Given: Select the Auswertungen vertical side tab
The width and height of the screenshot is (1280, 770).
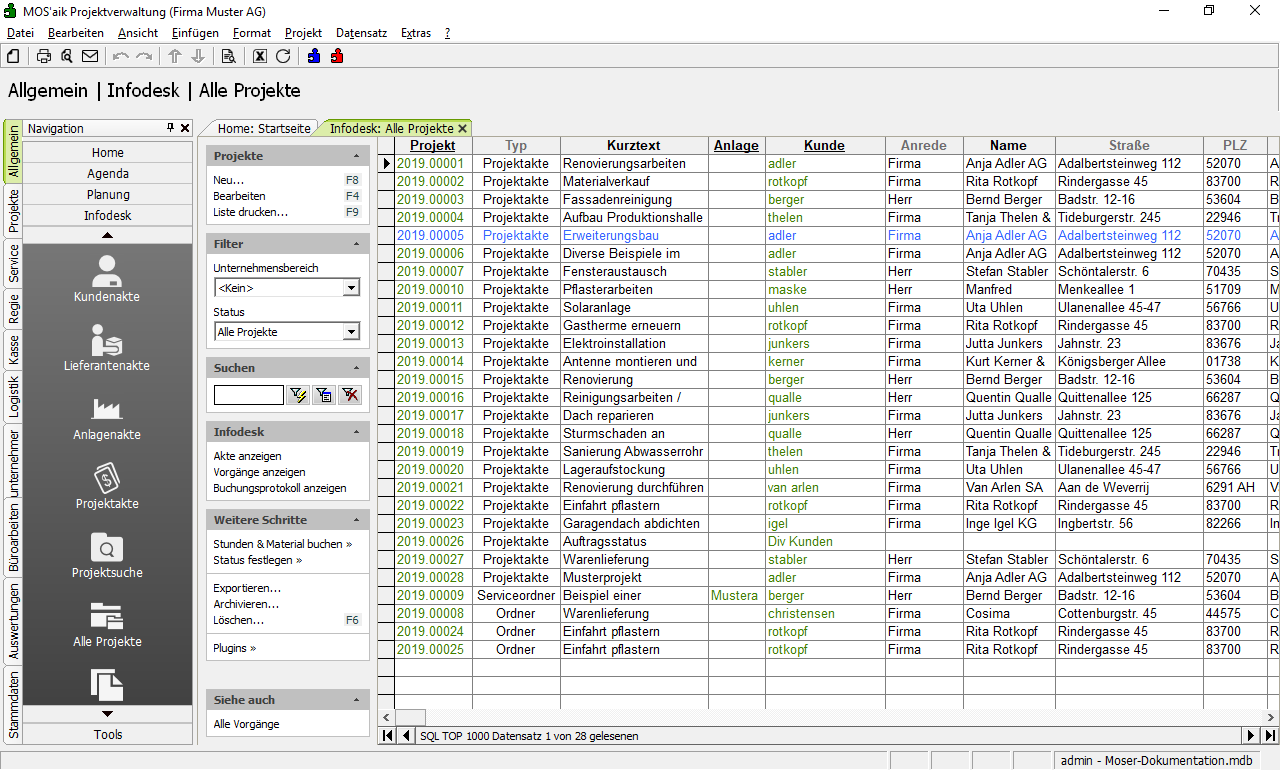Looking at the screenshot, I should 14,622.
